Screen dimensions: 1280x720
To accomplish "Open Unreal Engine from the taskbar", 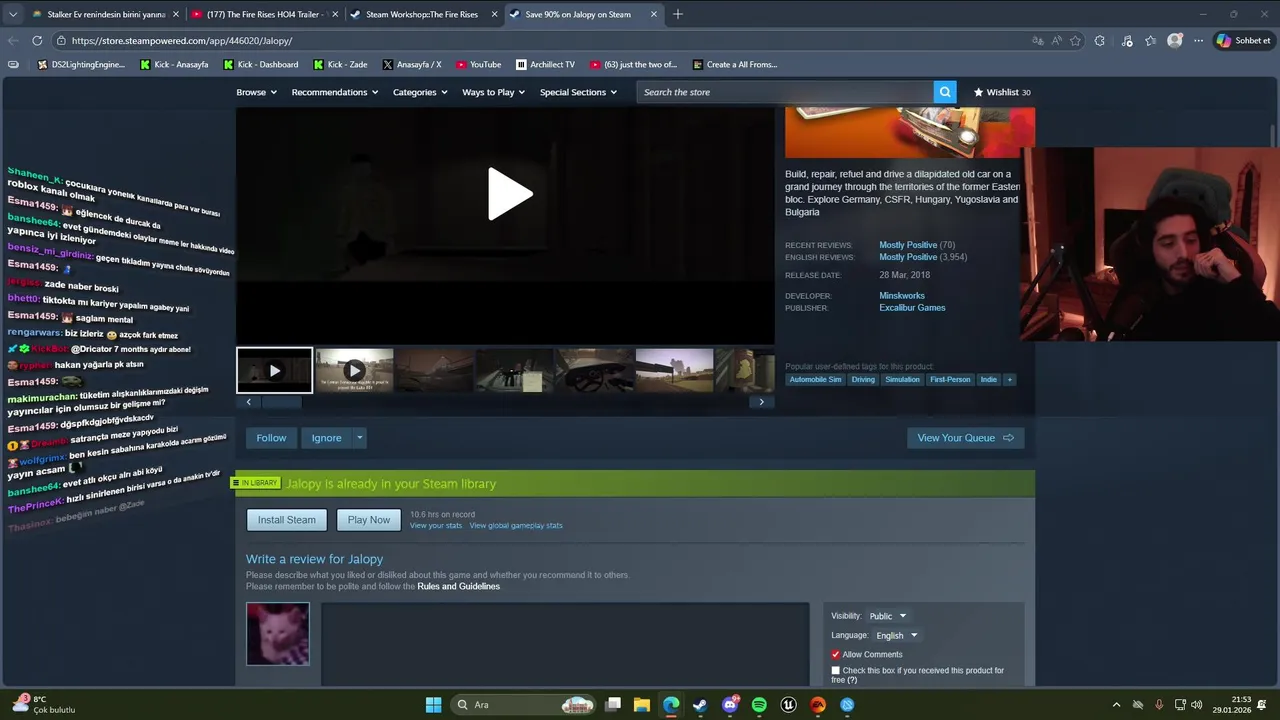I will pos(789,705).
